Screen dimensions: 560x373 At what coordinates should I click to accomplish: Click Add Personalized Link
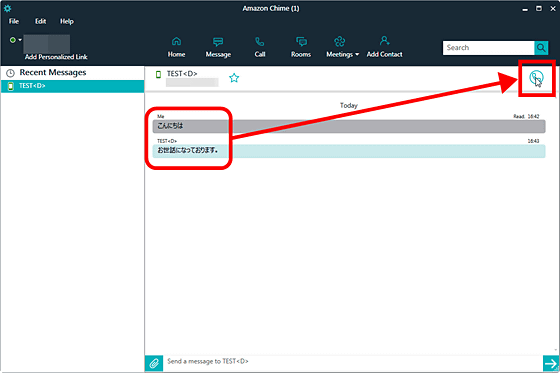point(56,57)
